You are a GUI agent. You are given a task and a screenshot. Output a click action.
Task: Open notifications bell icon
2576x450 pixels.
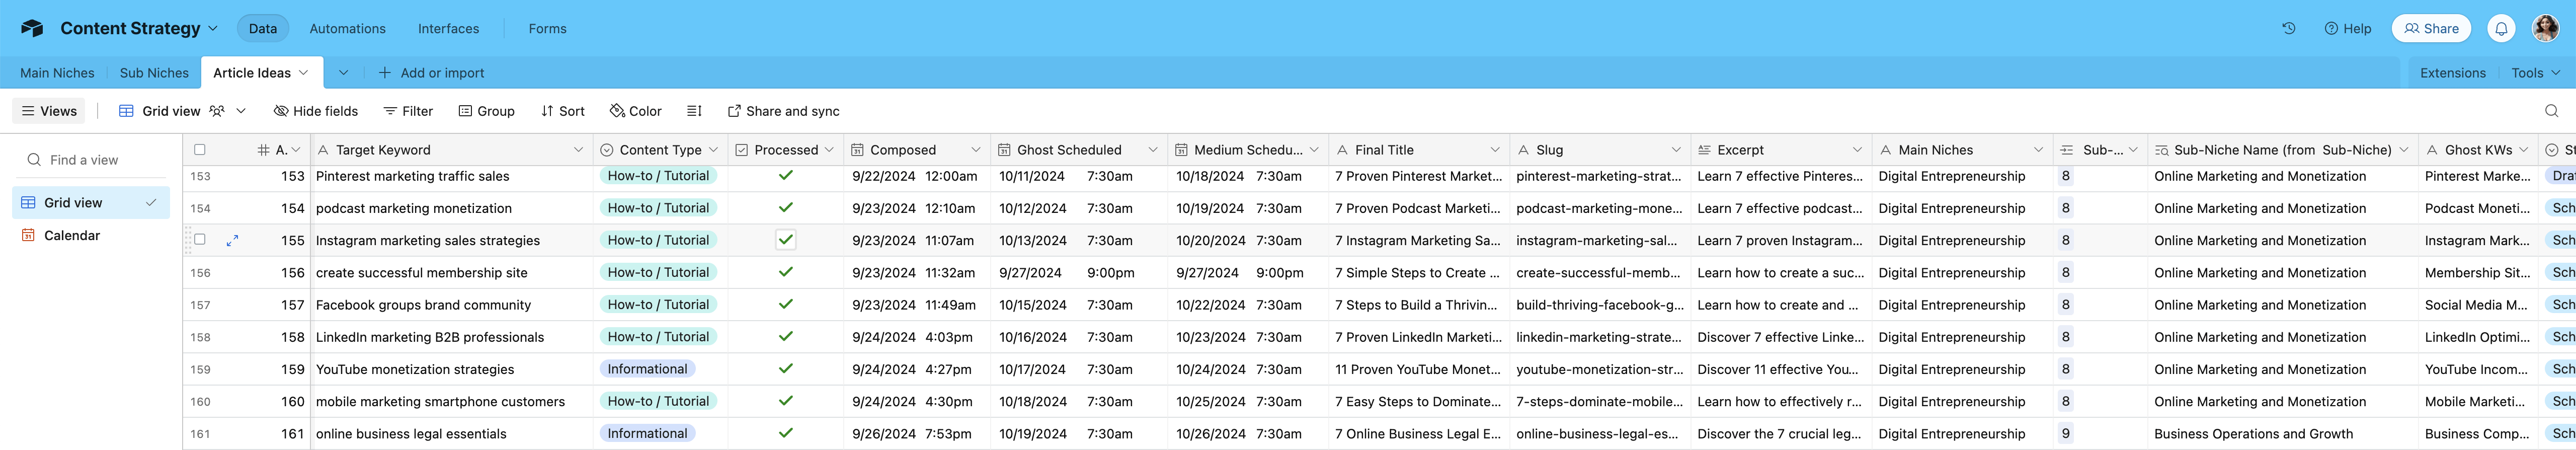[2501, 28]
